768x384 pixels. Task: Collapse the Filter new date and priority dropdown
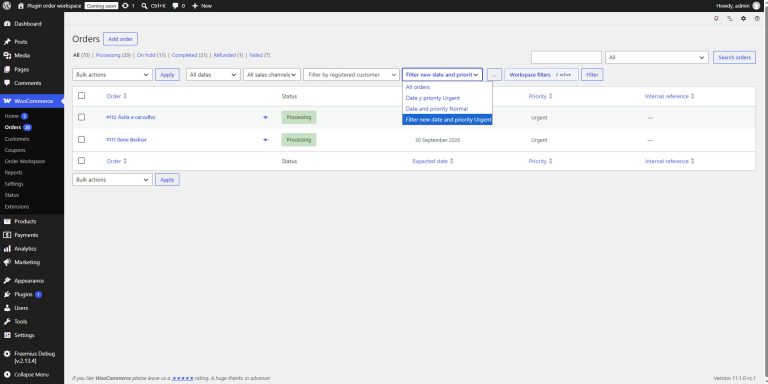tap(442, 74)
